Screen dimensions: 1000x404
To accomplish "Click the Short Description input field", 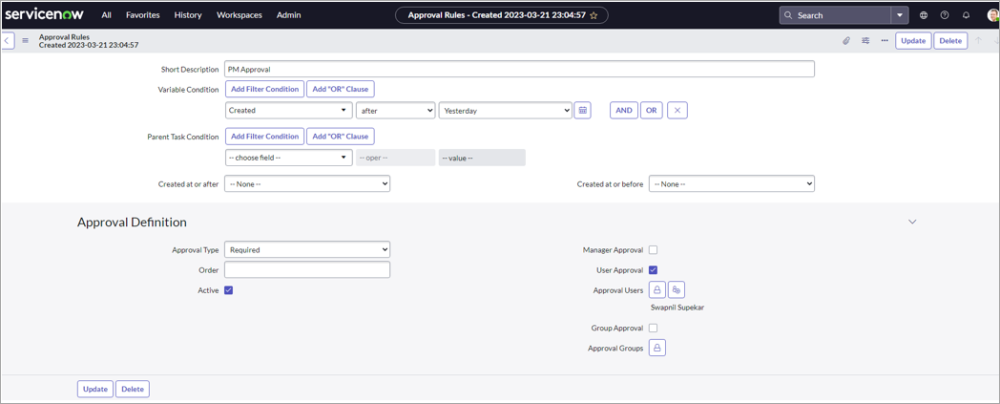I will 519,69.
